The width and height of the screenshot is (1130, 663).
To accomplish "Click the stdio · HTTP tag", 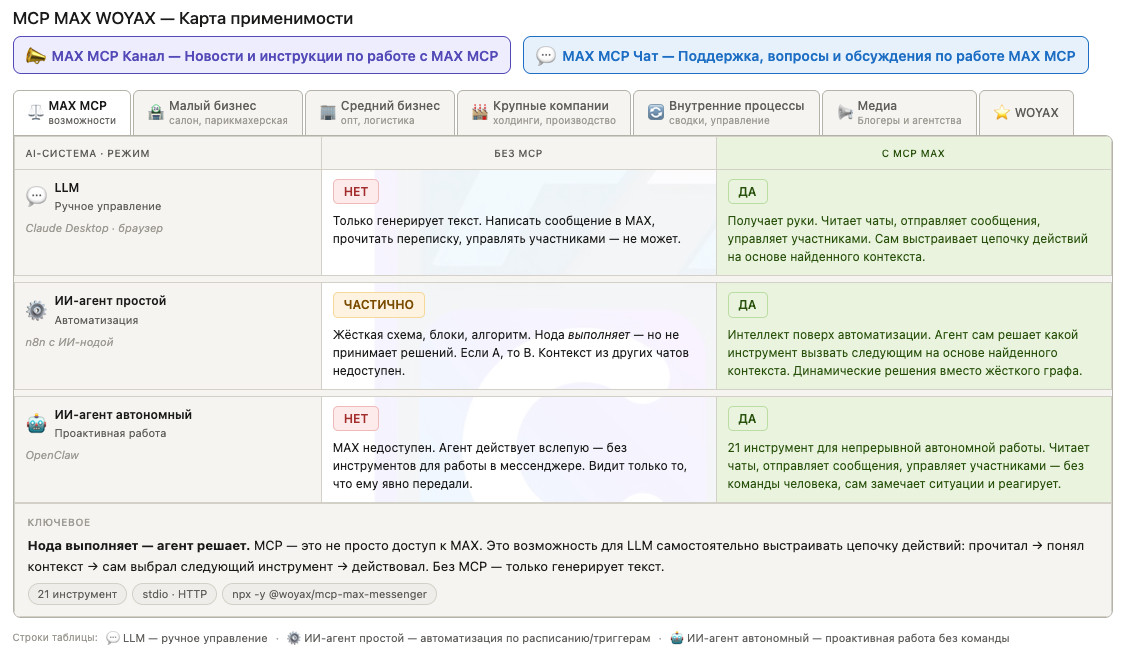I will tap(174, 594).
